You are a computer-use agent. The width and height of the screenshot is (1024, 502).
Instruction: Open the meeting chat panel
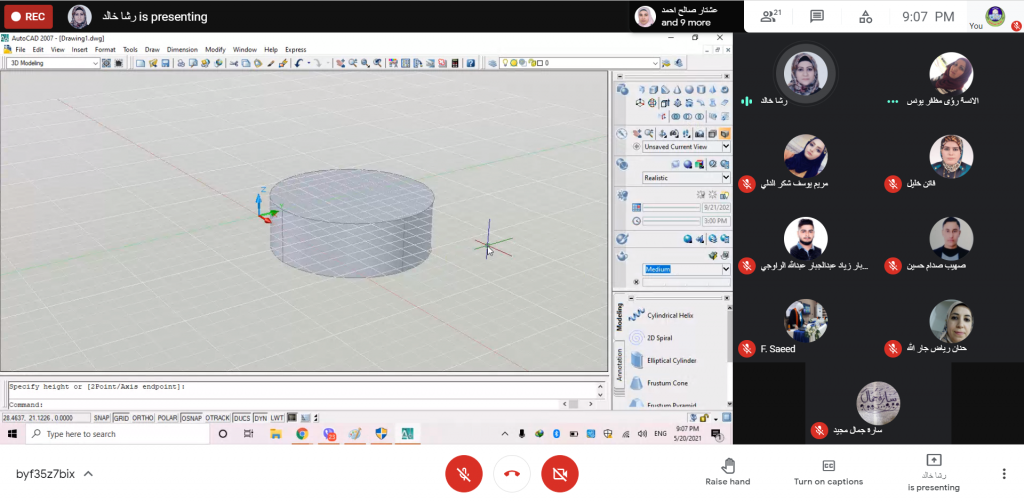click(817, 16)
